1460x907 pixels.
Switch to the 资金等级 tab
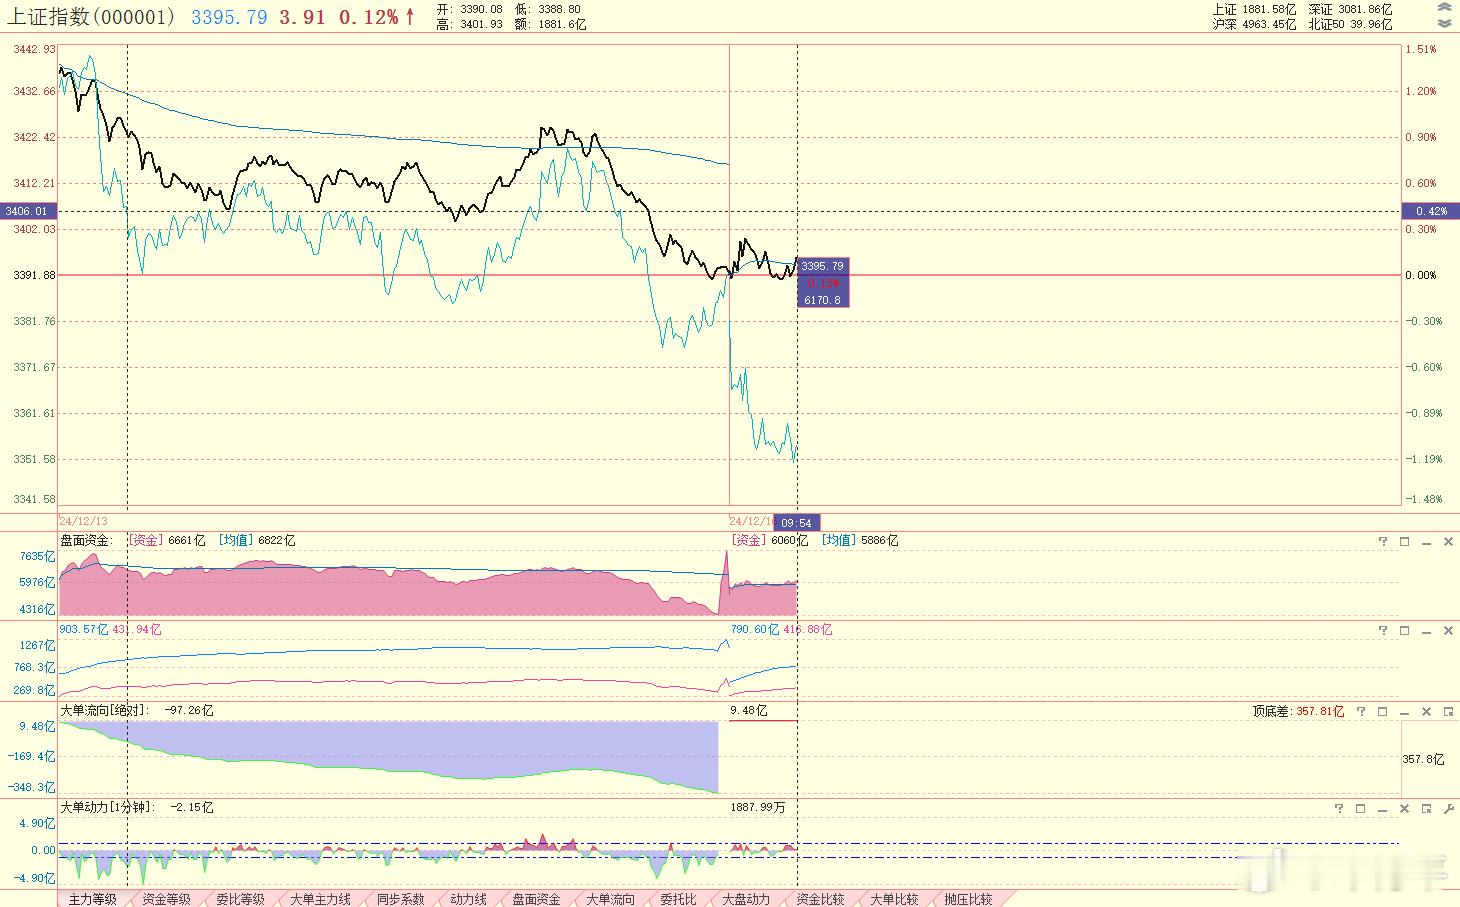(166, 899)
